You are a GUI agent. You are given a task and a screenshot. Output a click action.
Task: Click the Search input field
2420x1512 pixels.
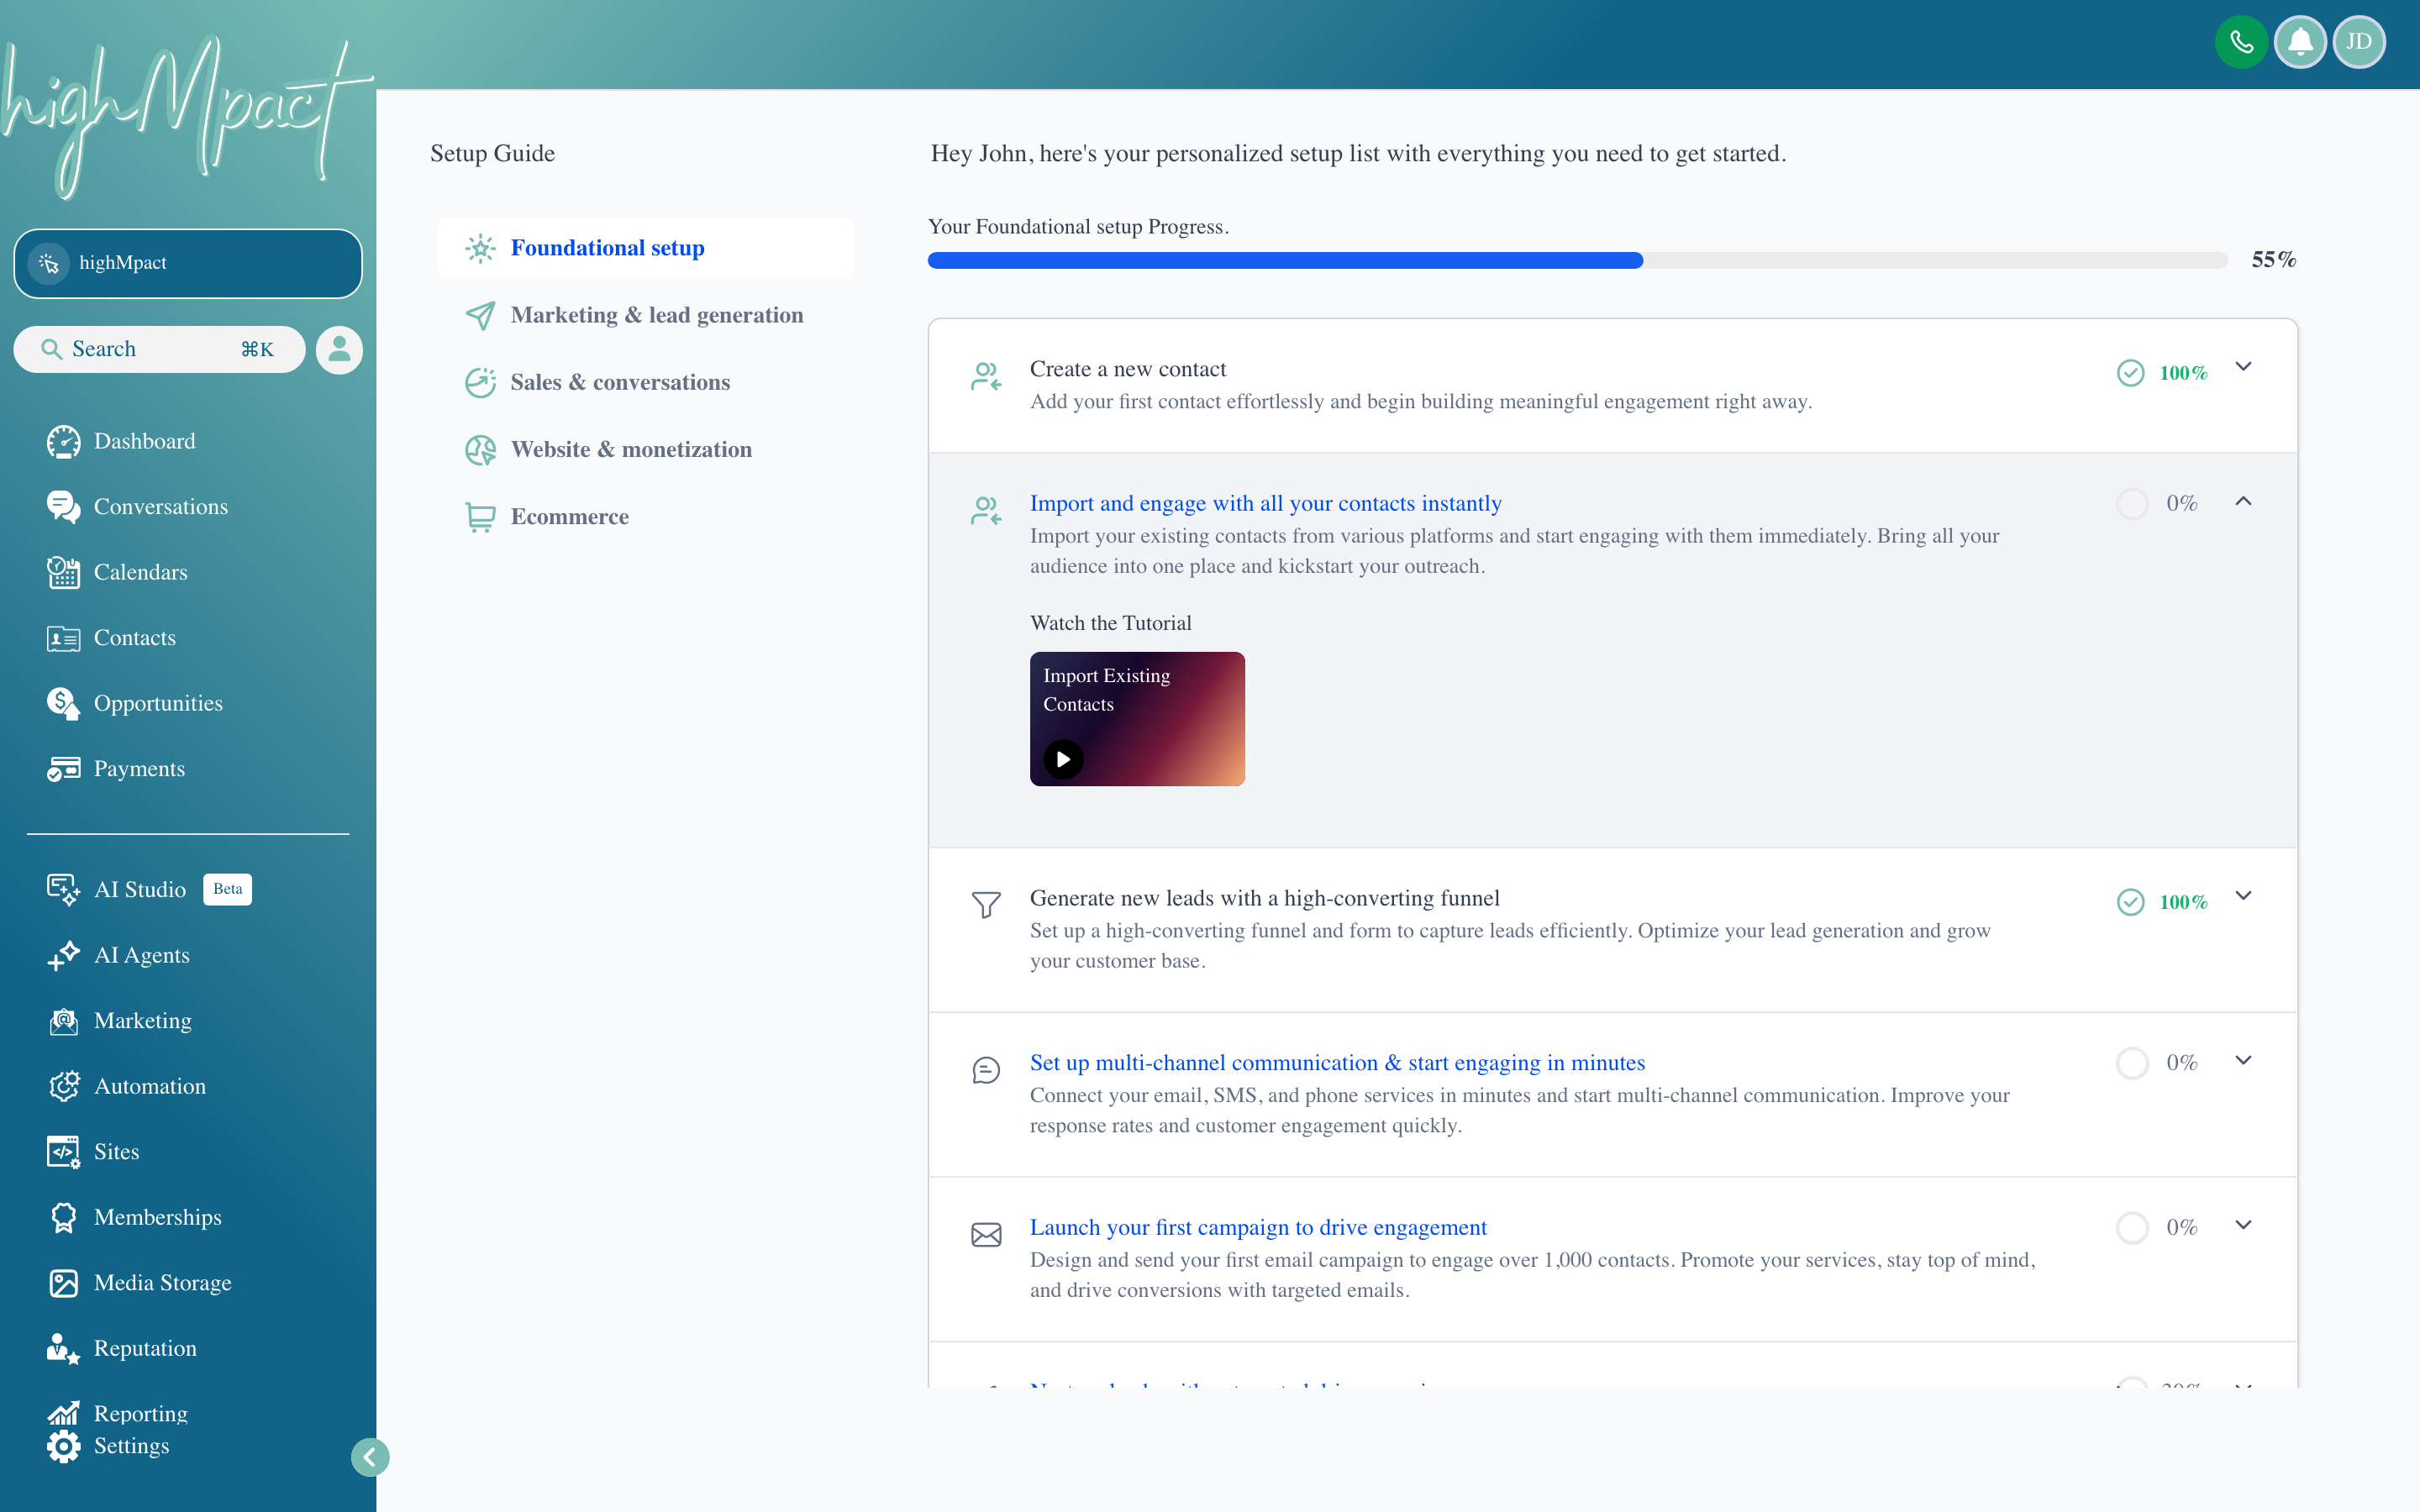159,349
